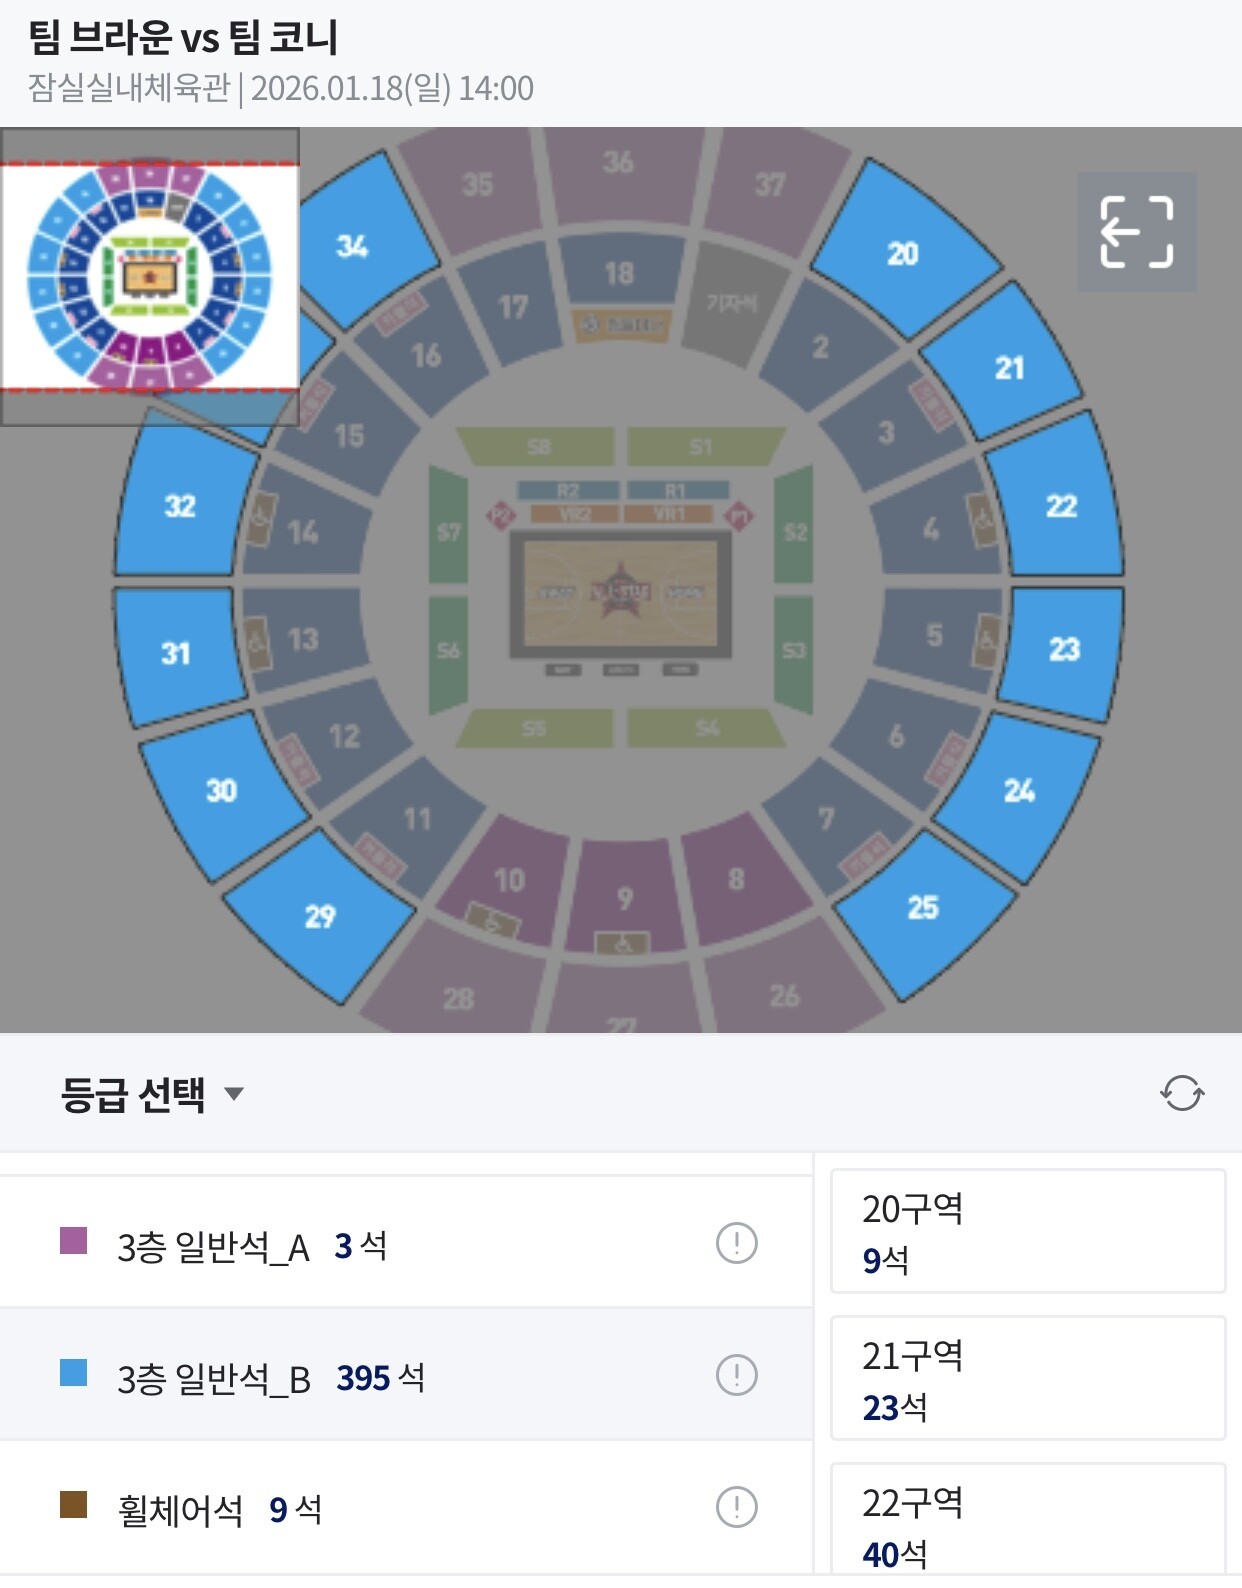
Task: Select blue section 31 on the map
Action: click(176, 653)
